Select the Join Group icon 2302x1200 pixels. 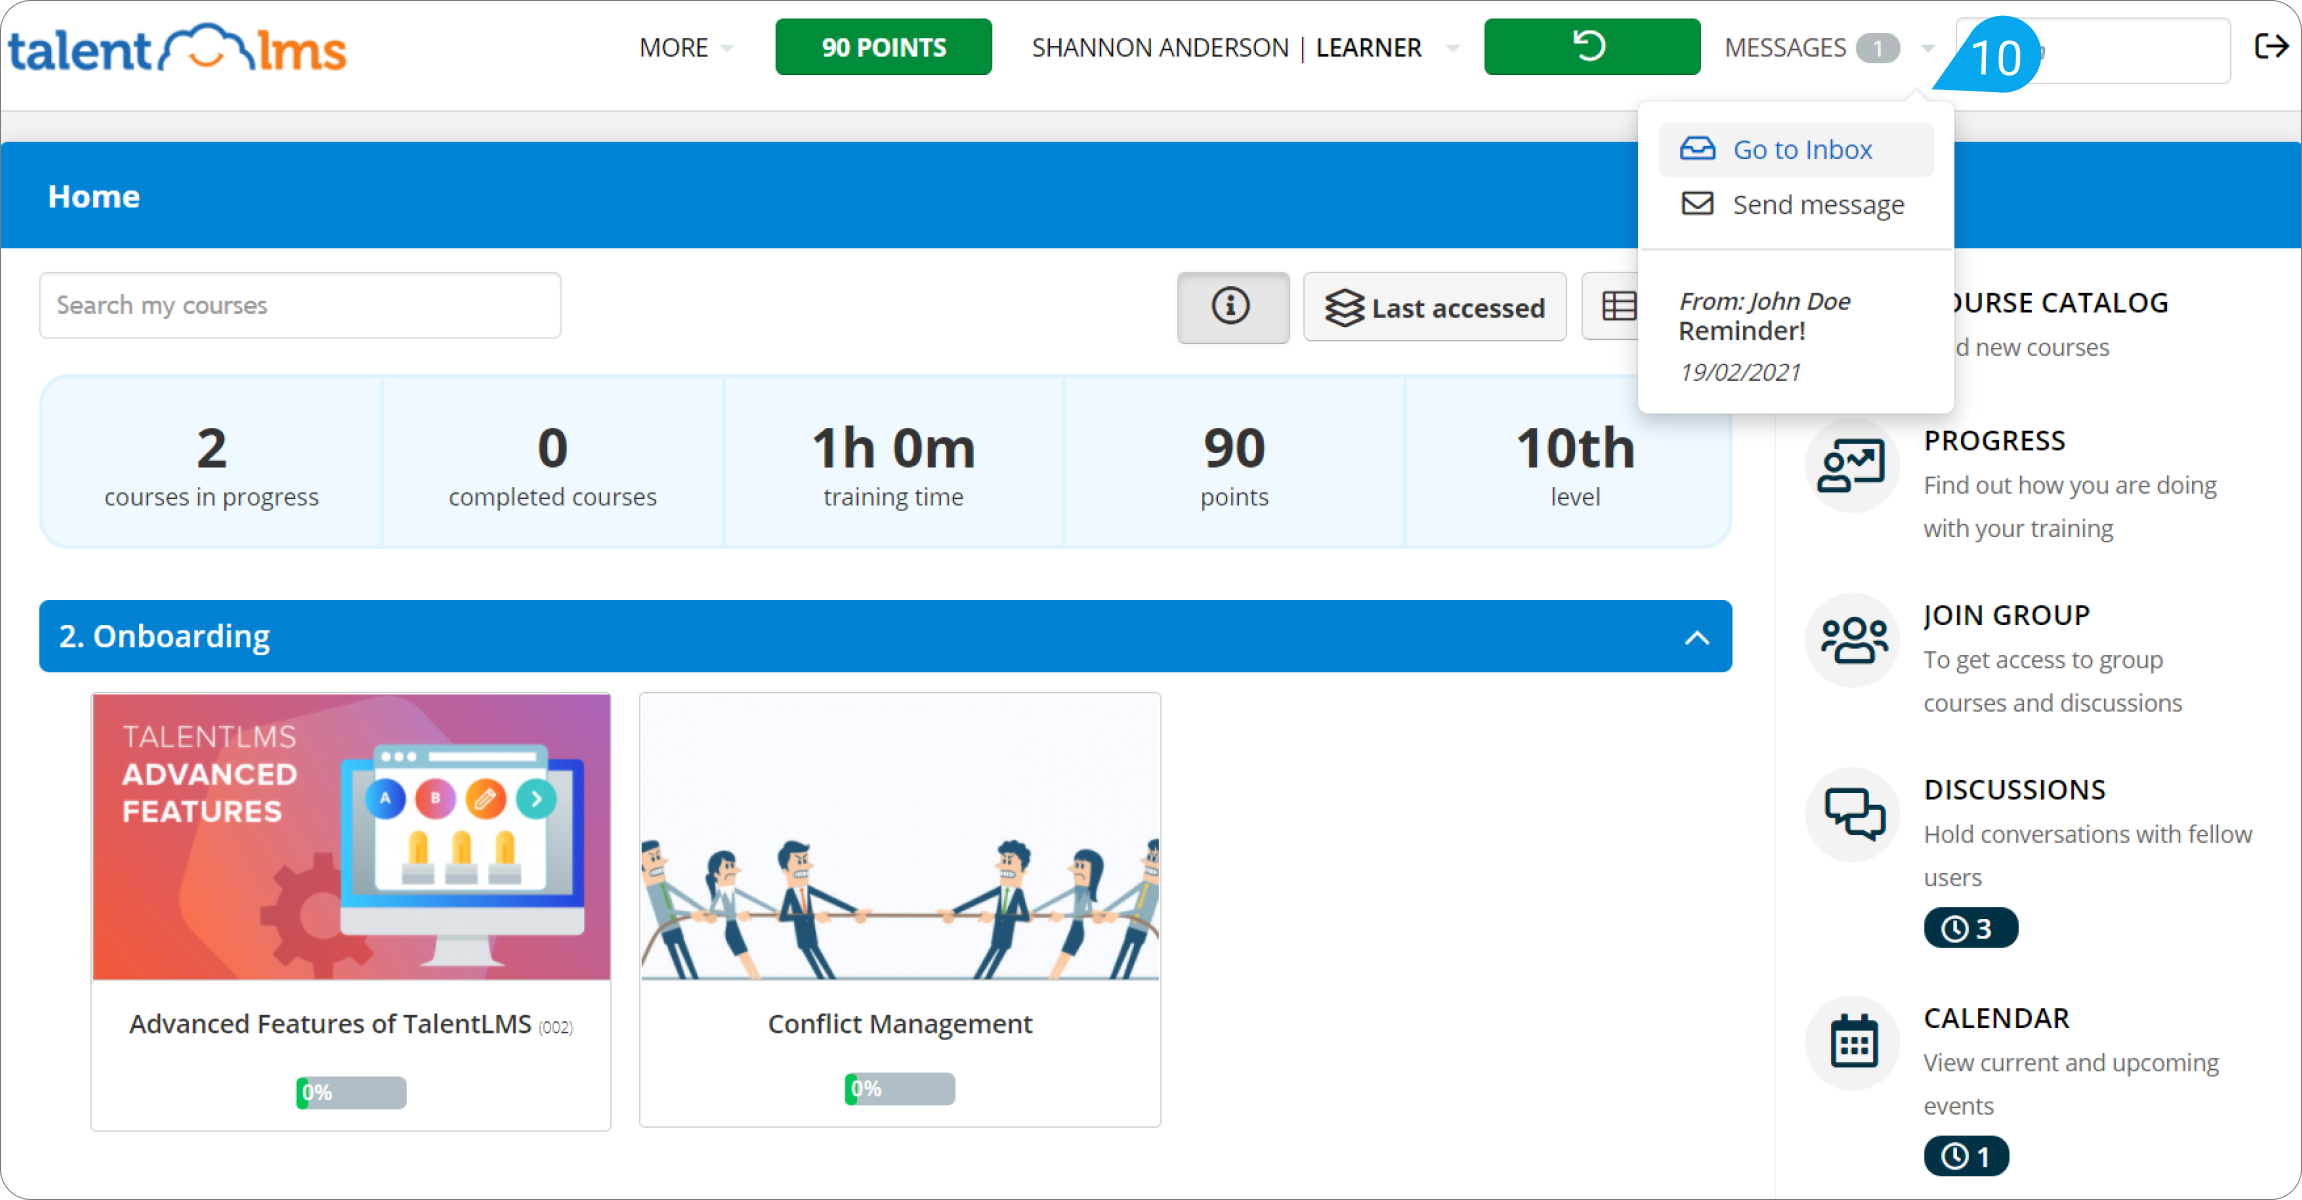(1852, 640)
